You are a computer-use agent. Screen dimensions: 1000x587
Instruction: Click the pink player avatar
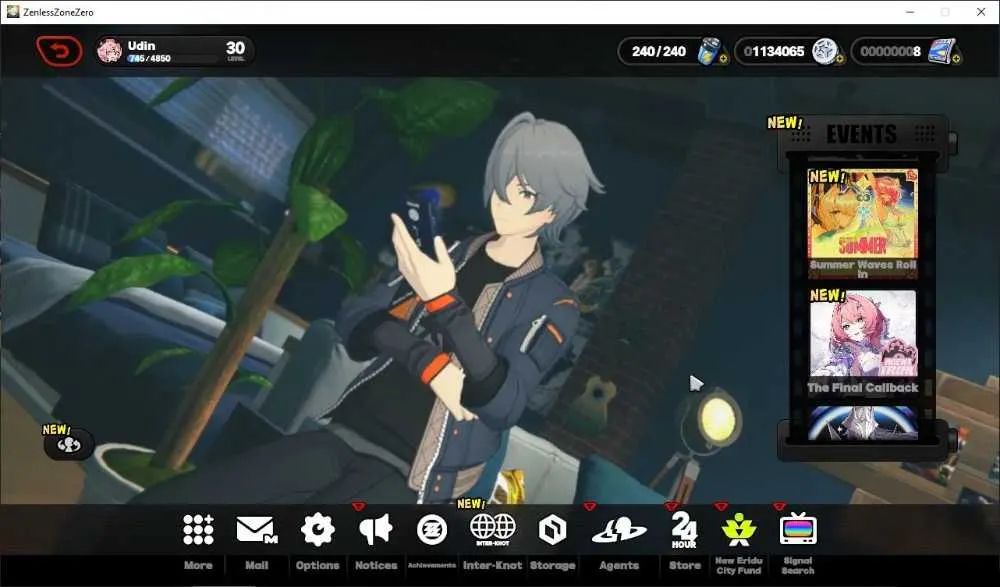pos(110,51)
